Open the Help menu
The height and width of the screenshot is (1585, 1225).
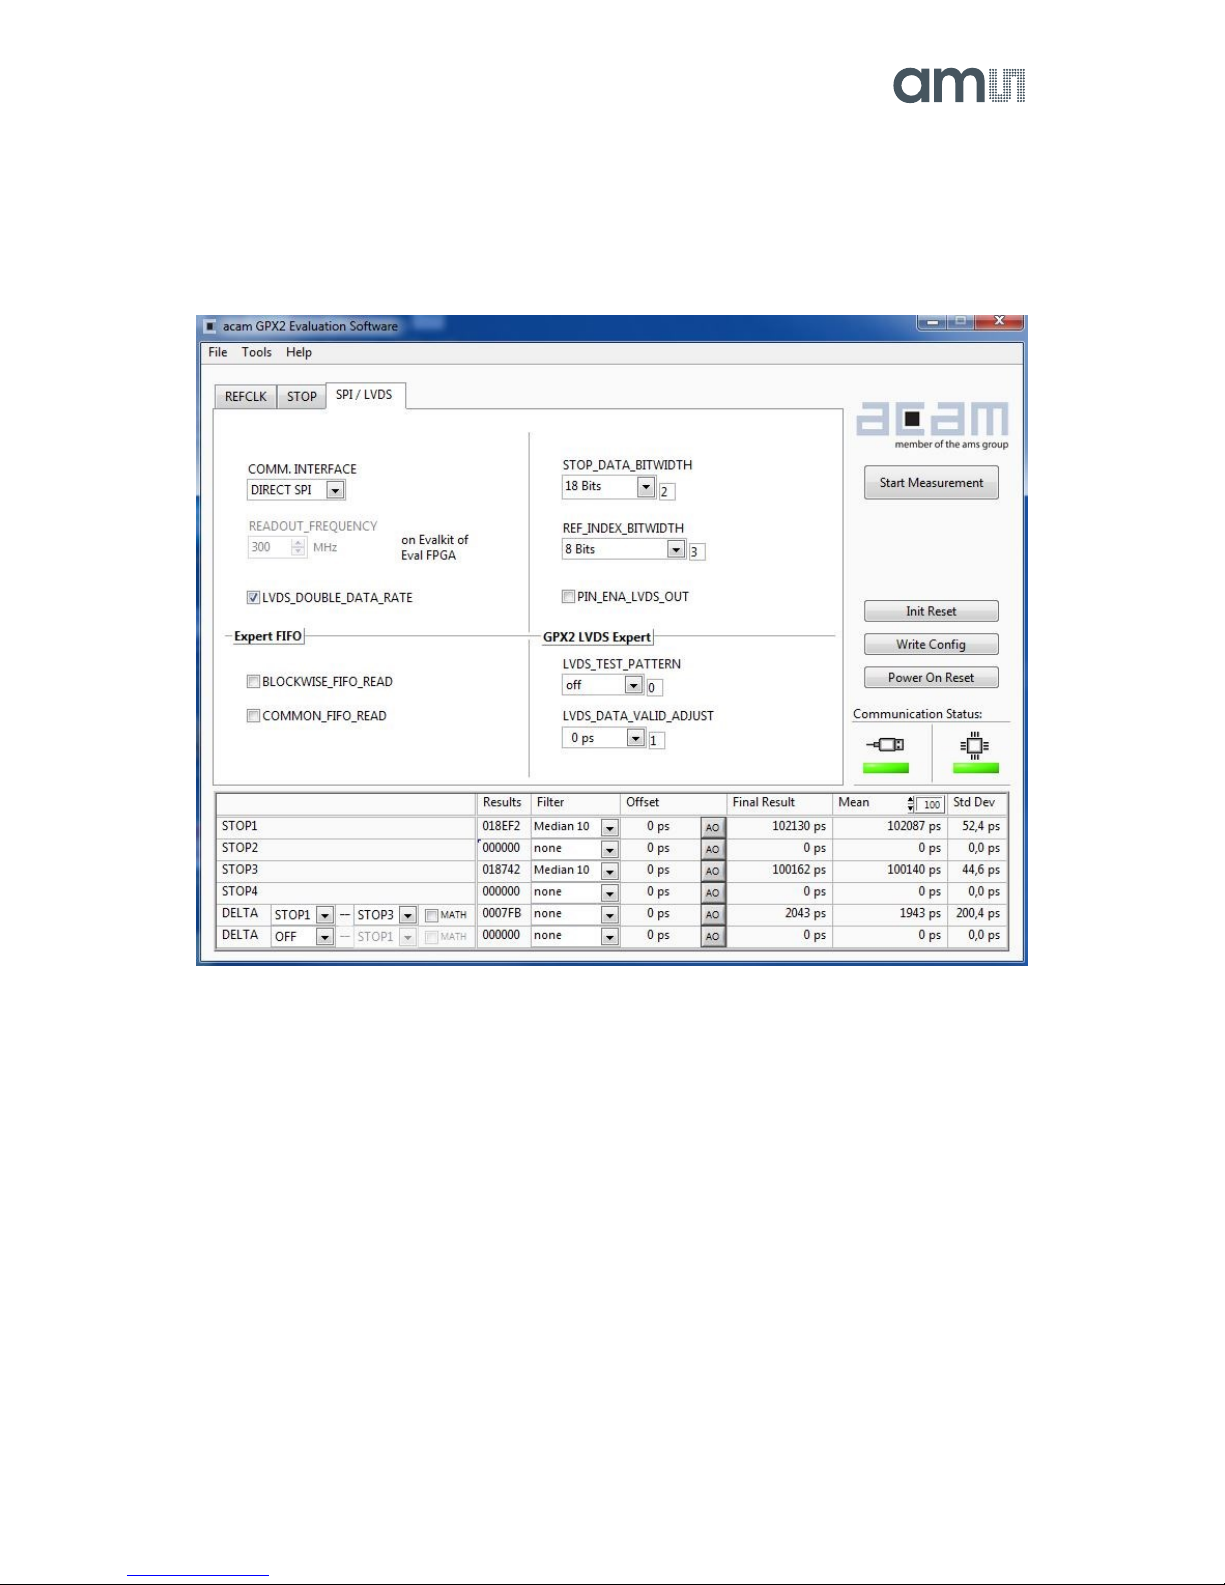point(299,352)
